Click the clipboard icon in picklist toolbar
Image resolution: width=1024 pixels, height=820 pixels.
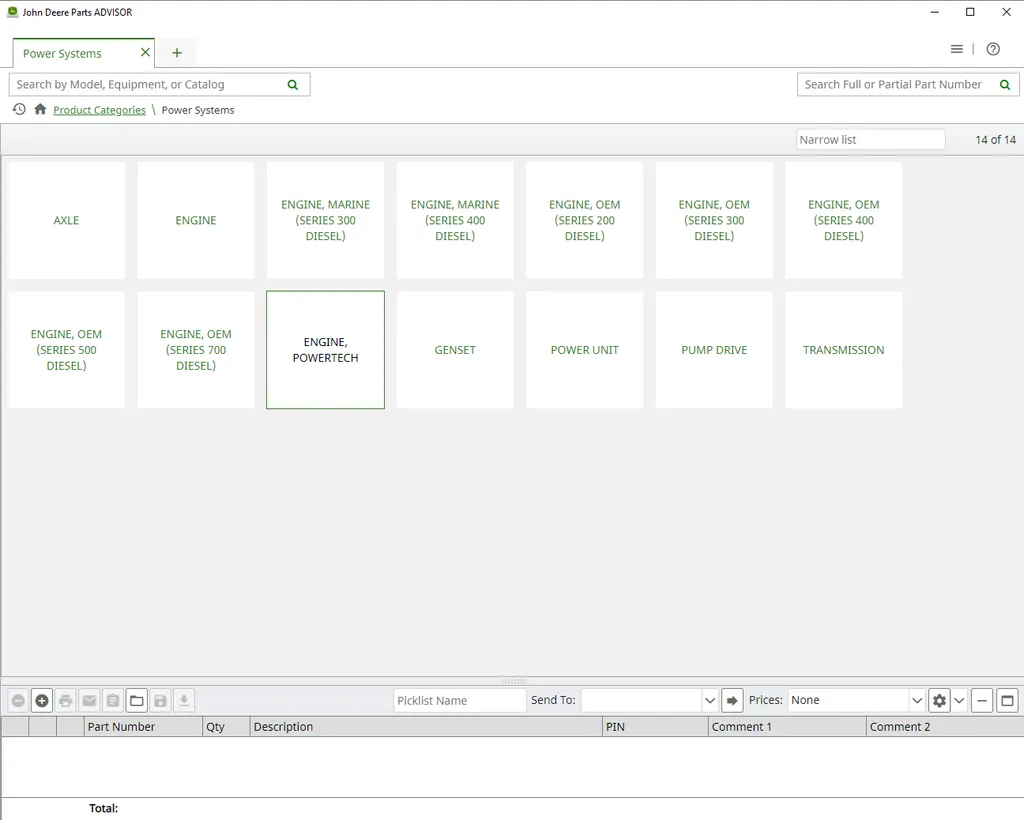point(113,701)
